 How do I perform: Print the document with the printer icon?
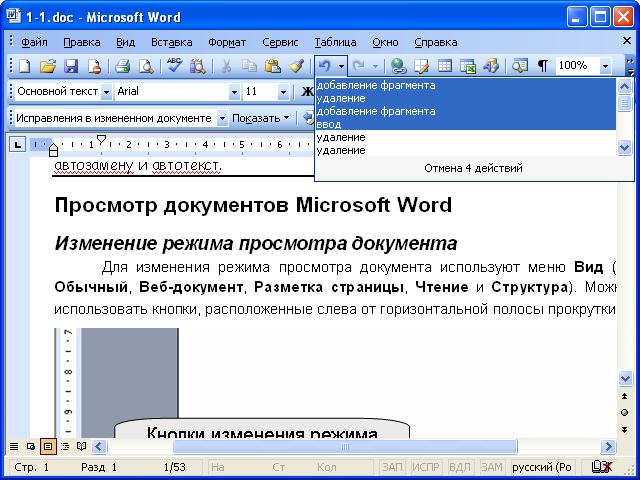point(122,66)
